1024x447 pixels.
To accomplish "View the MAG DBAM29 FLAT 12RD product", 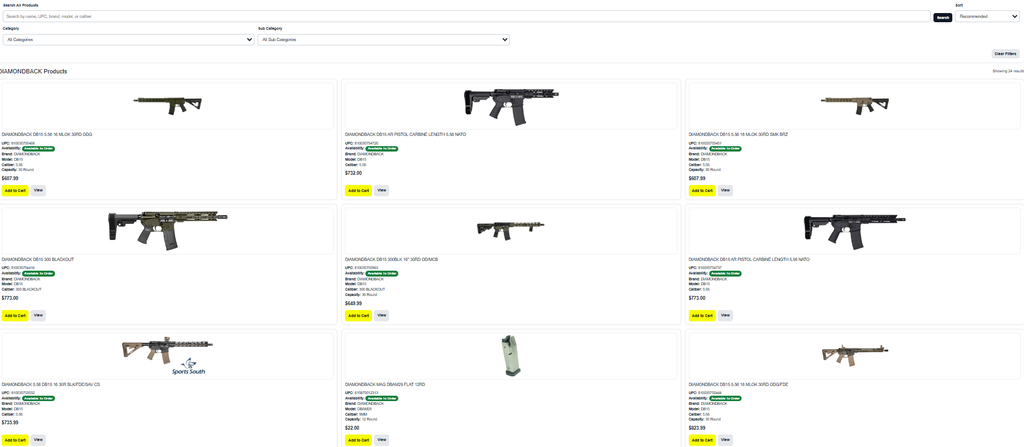I will click(x=381, y=440).
